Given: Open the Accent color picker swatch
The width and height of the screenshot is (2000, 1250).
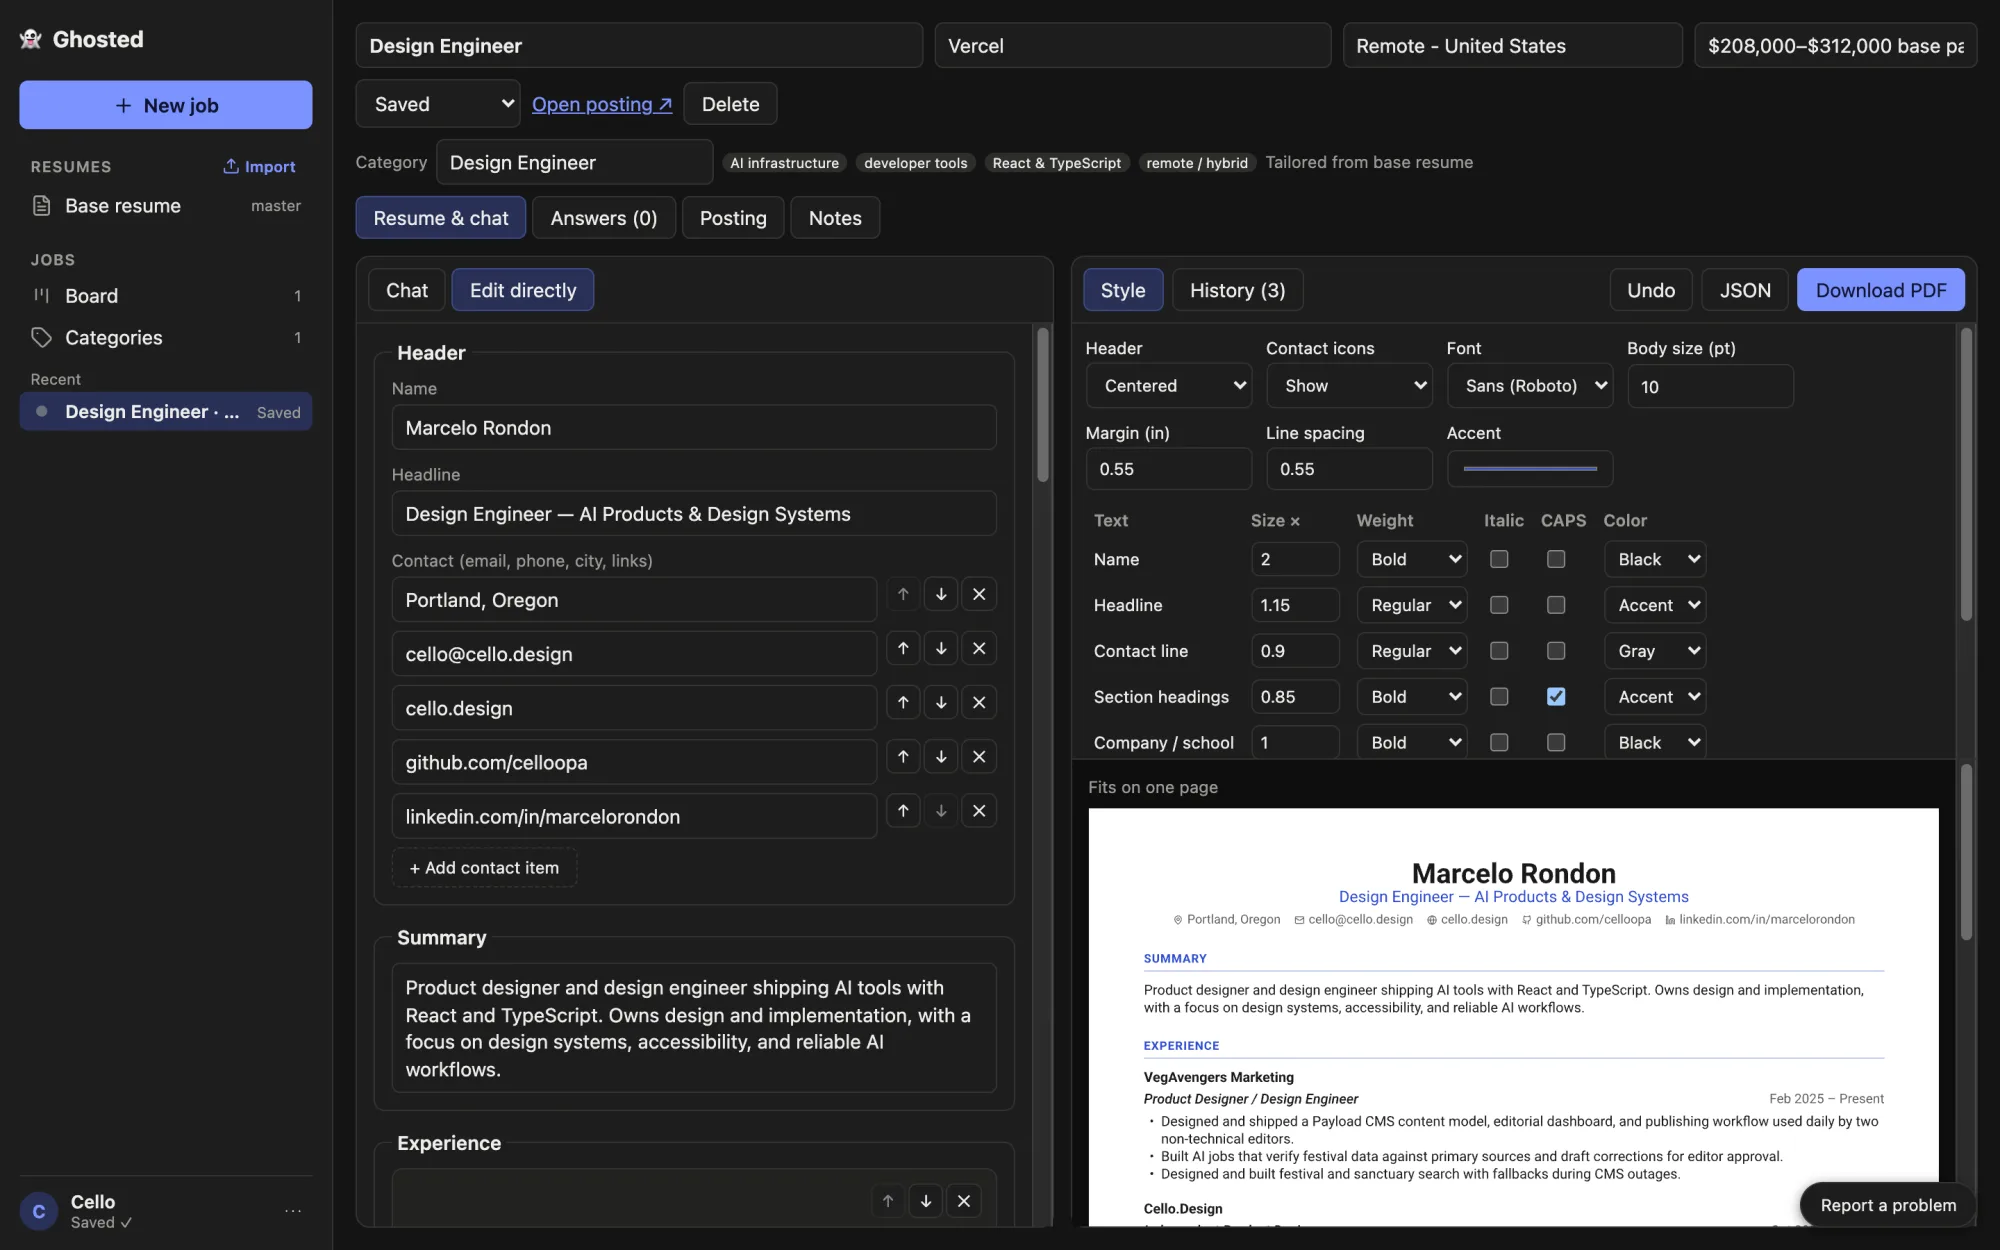Looking at the screenshot, I should pyautogui.click(x=1529, y=469).
